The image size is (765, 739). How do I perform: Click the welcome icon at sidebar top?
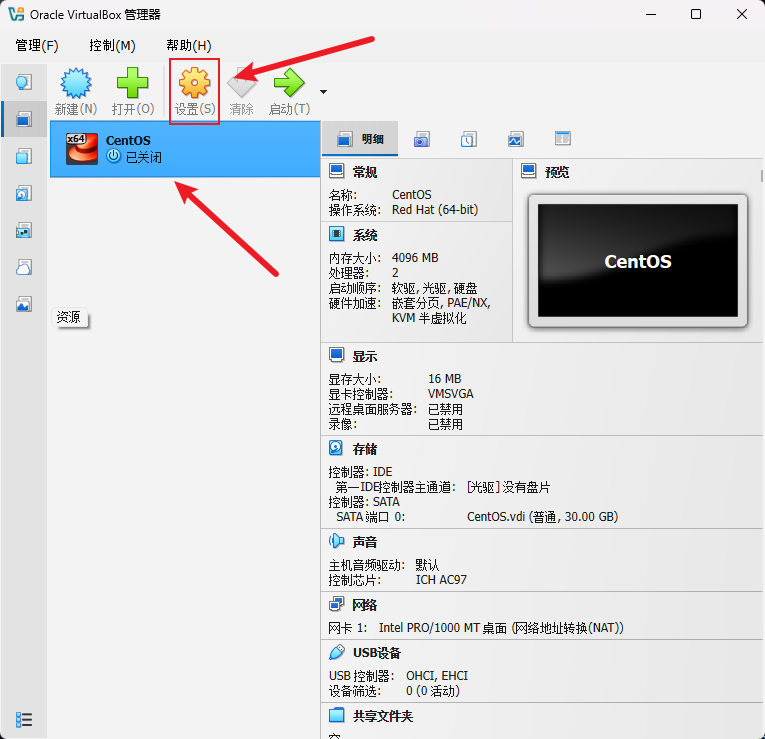[x=23, y=82]
